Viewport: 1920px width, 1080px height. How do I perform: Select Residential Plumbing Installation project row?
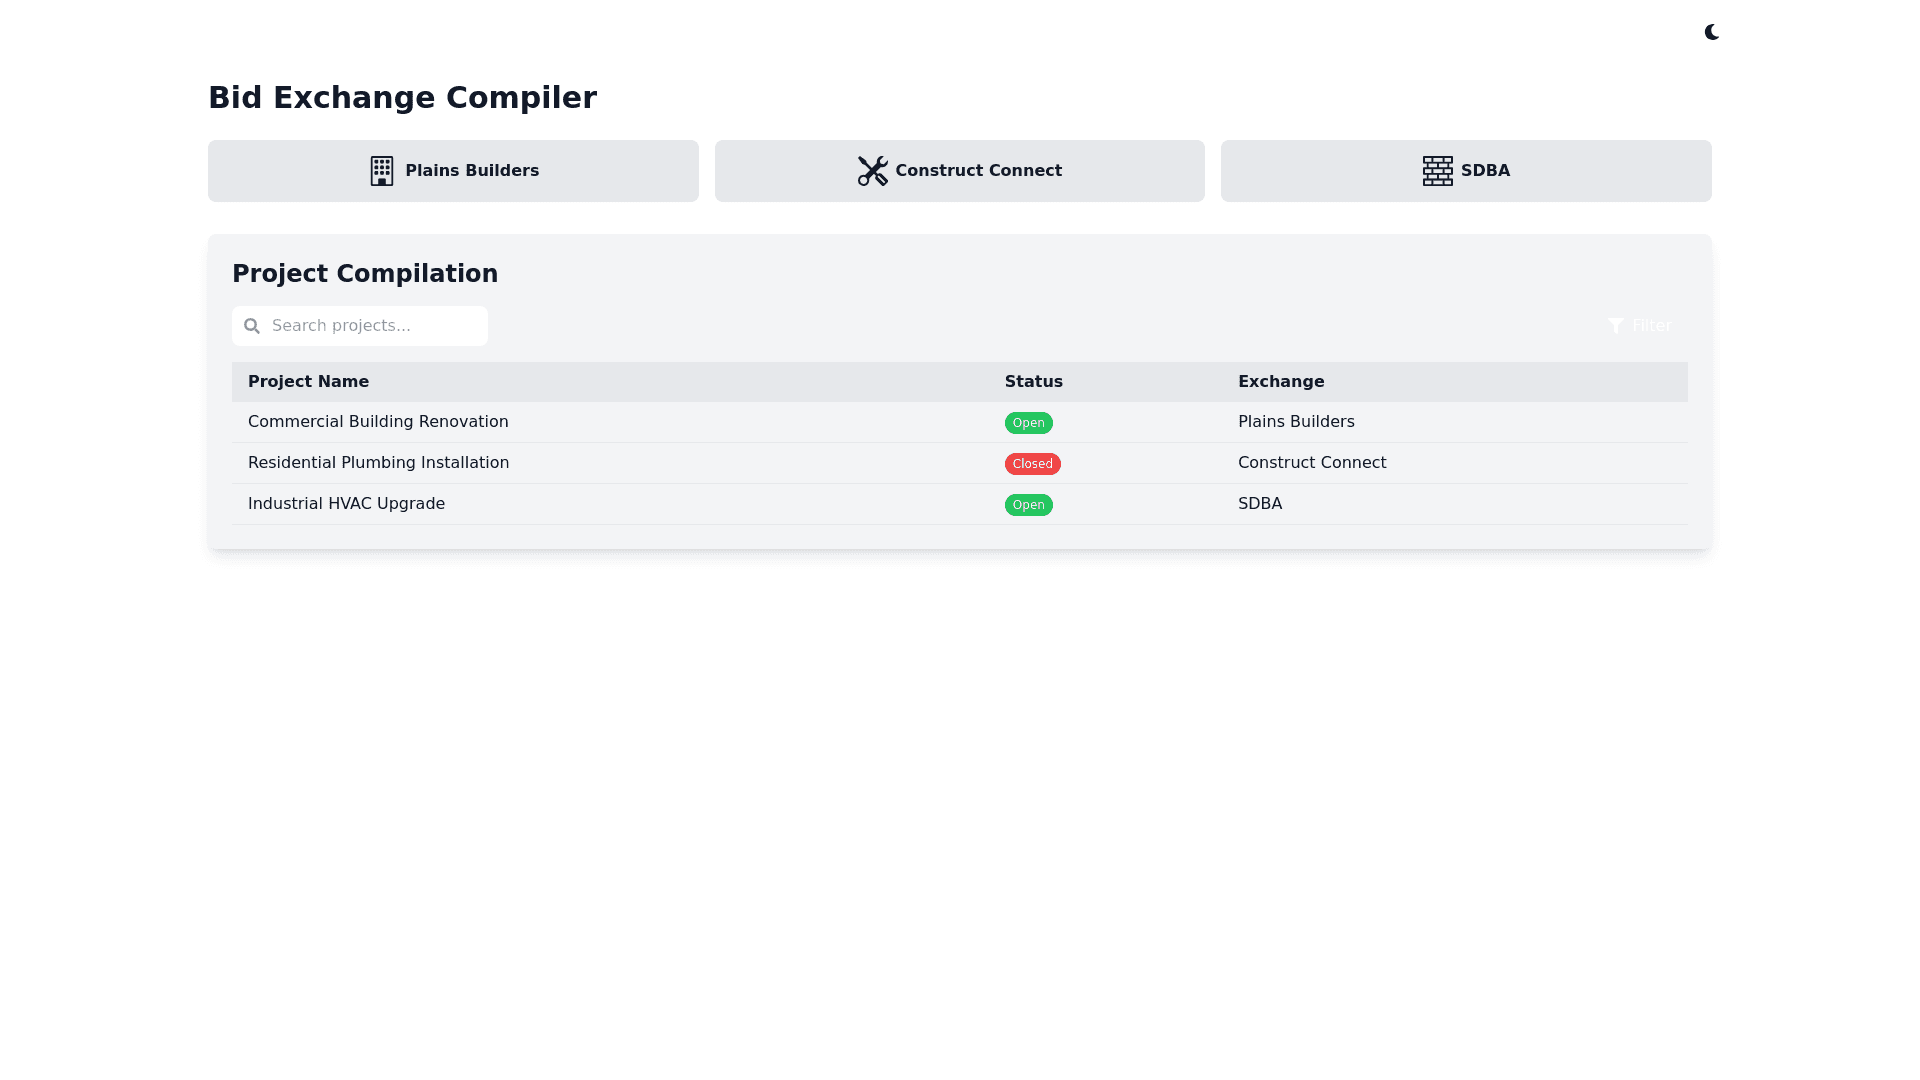tap(378, 463)
